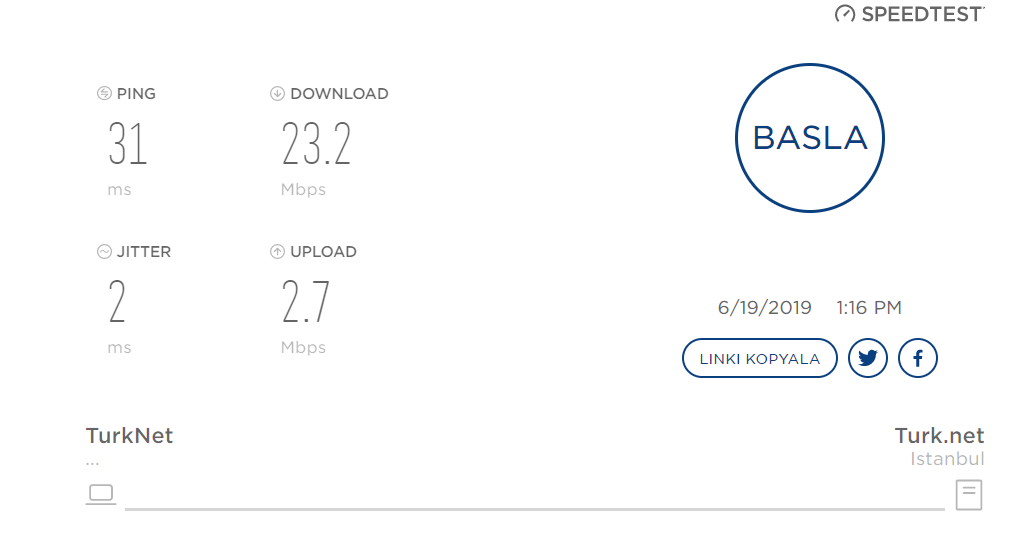
Task: Click the 31 ms ping value
Action: (128, 144)
